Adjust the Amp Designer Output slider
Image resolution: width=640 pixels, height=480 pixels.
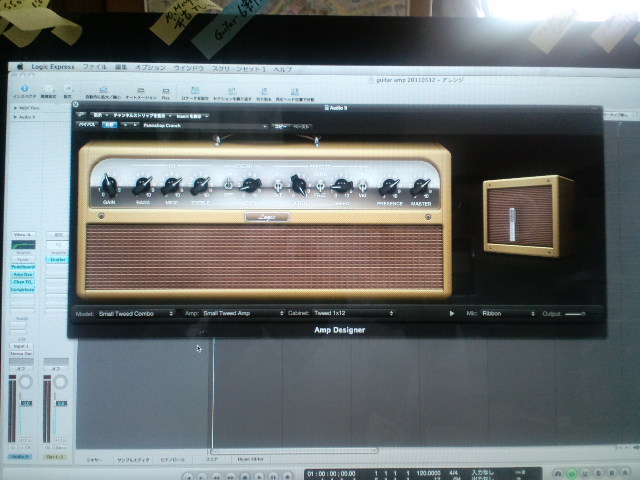coord(575,314)
